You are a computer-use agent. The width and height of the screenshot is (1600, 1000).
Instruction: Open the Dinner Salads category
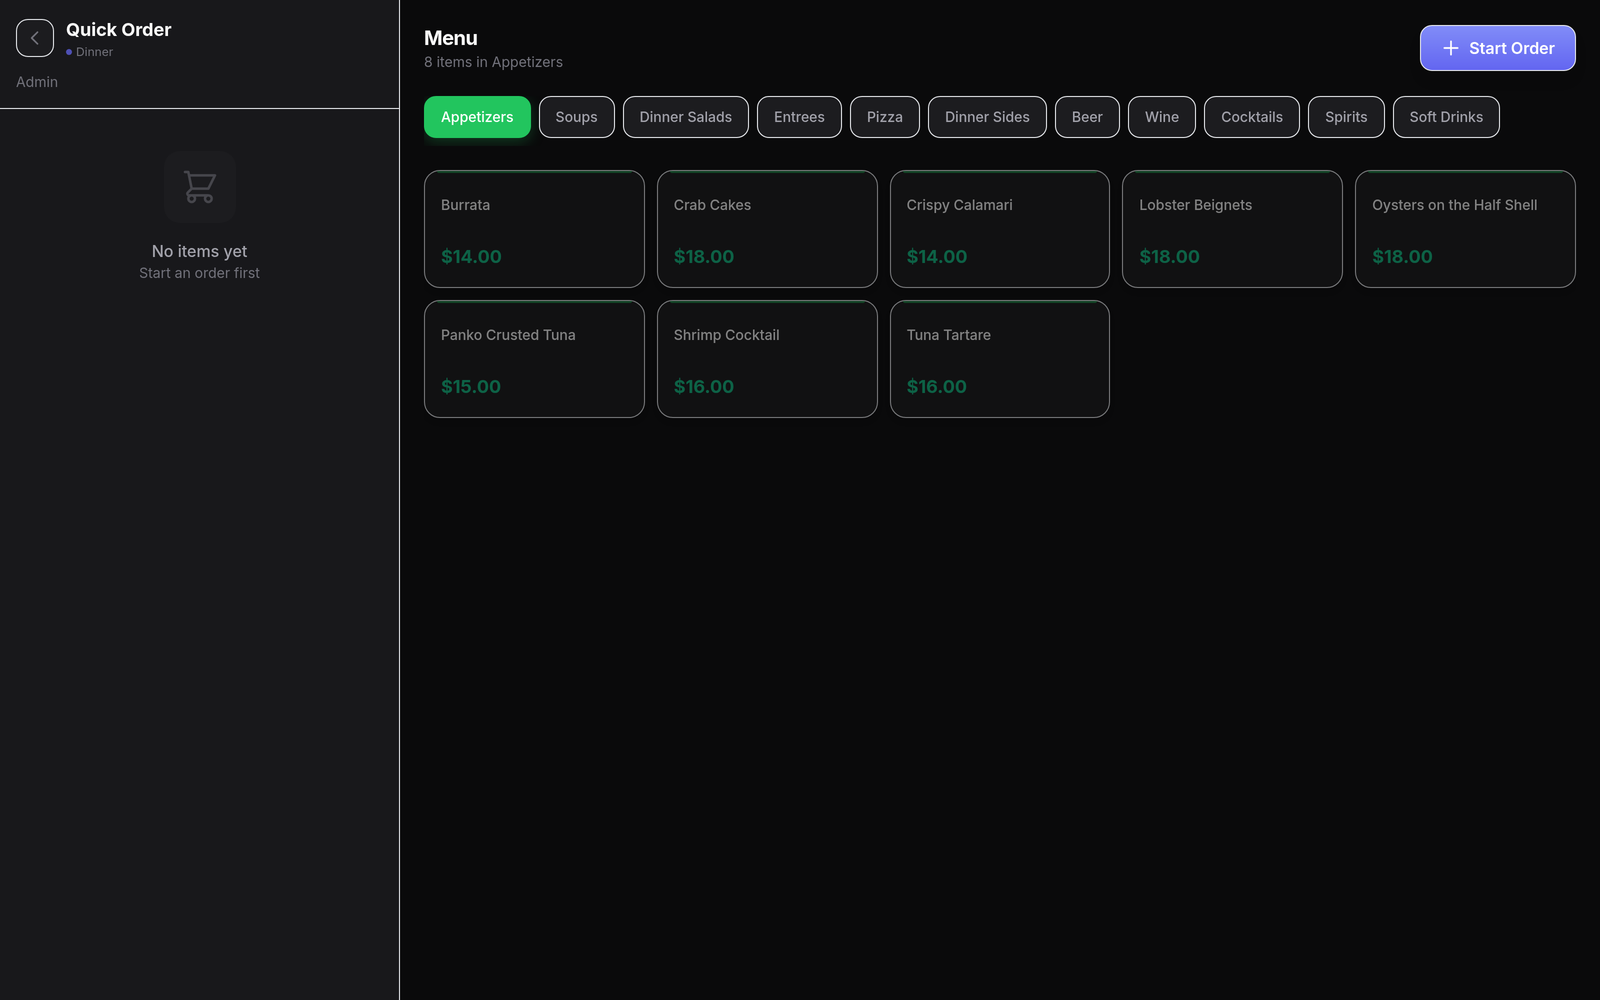tap(685, 117)
